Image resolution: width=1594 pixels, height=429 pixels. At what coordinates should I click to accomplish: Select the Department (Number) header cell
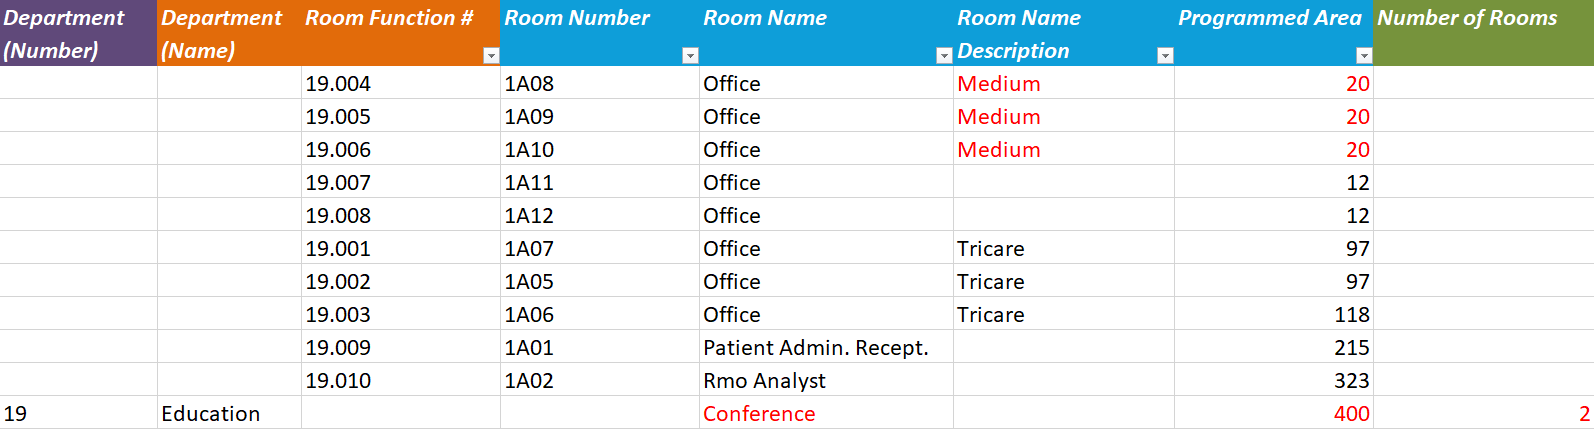(x=78, y=33)
